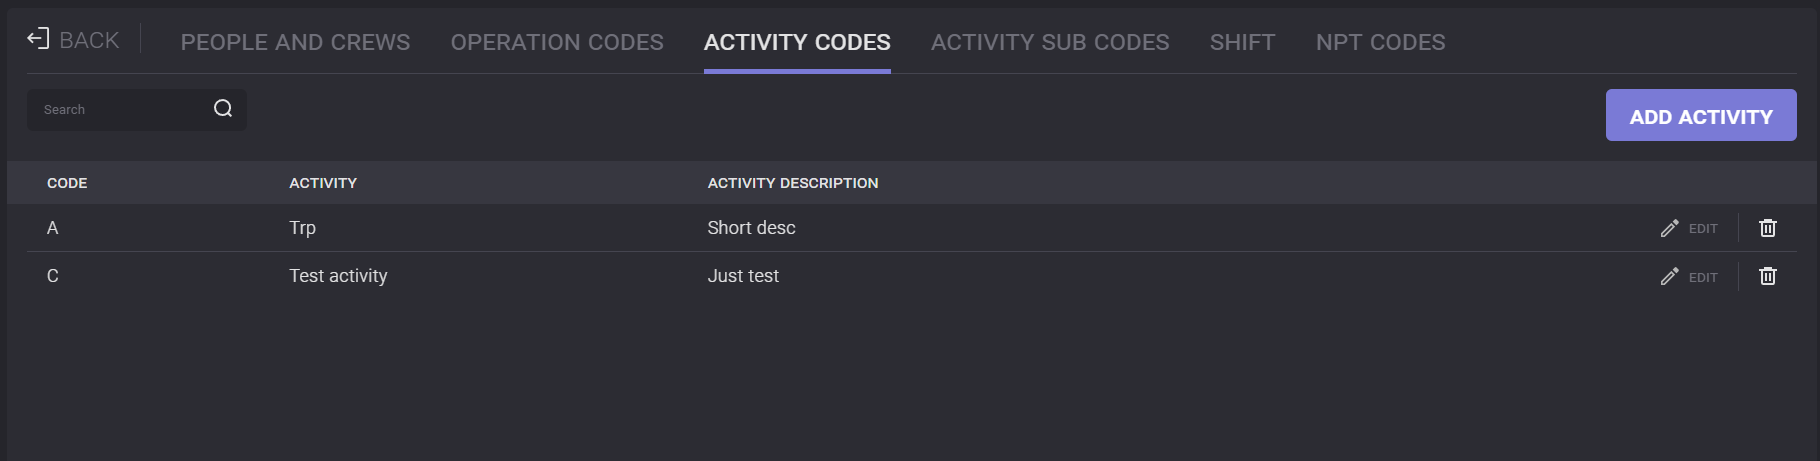This screenshot has width=1820, height=461.
Task: Select the Just test description cell
Action: (743, 276)
